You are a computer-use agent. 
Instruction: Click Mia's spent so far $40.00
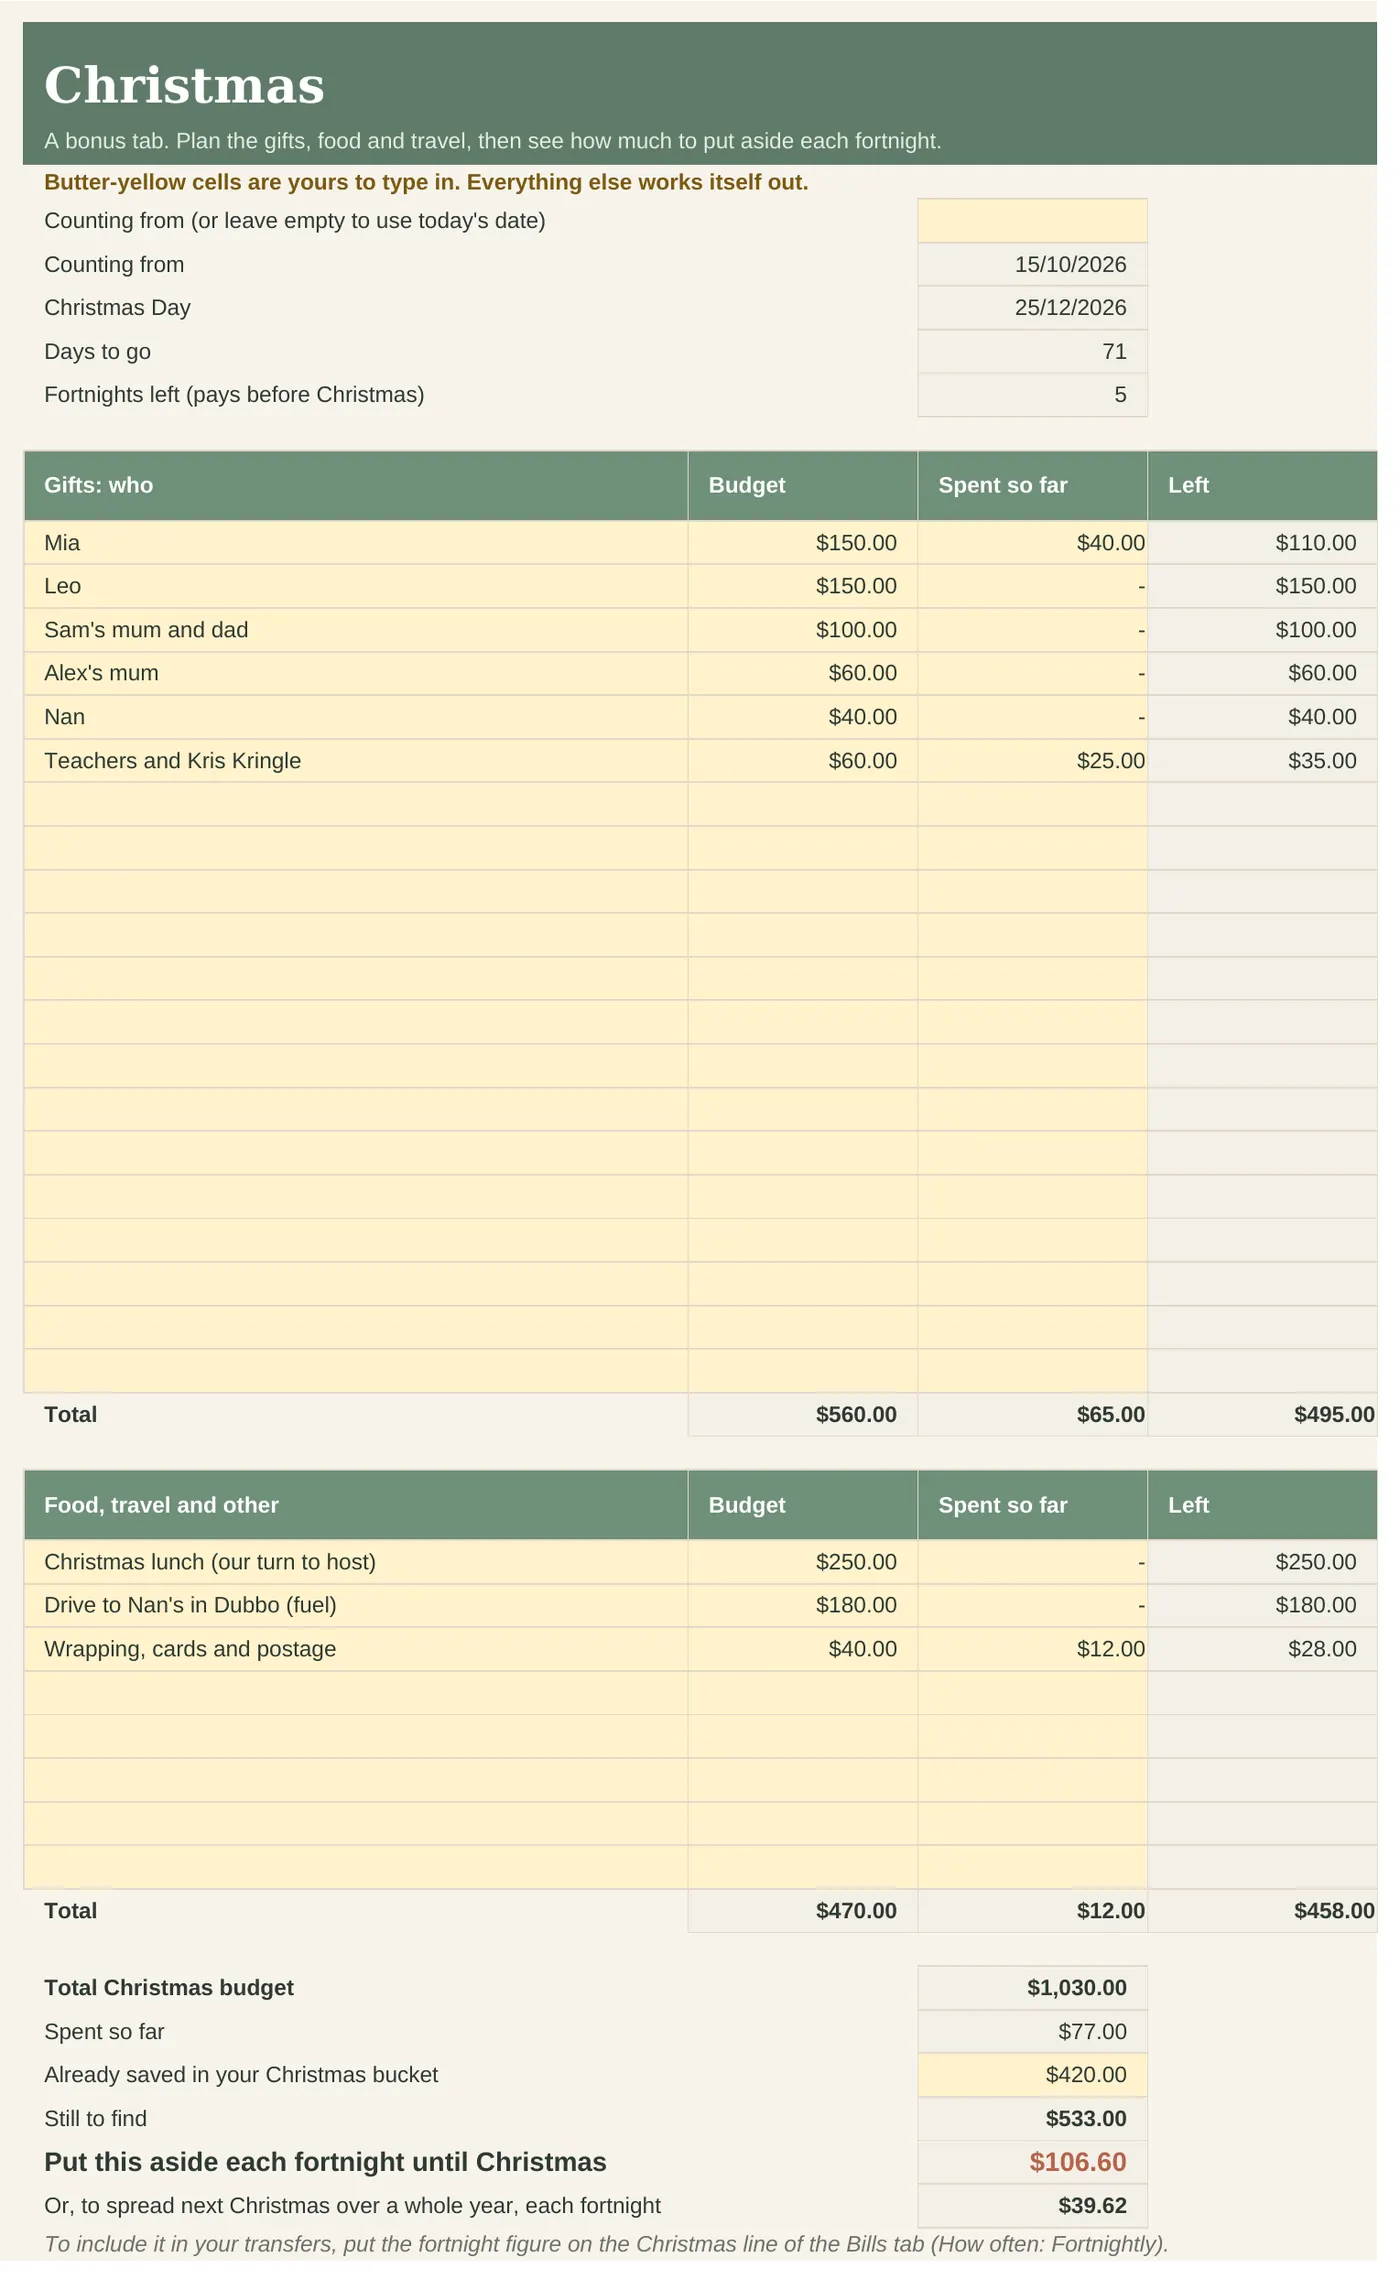click(1032, 543)
